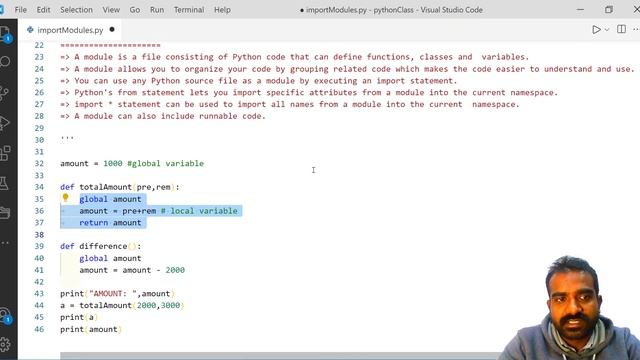Open the Manage gear menu
This screenshot has width=640, height=360.
(5, 344)
